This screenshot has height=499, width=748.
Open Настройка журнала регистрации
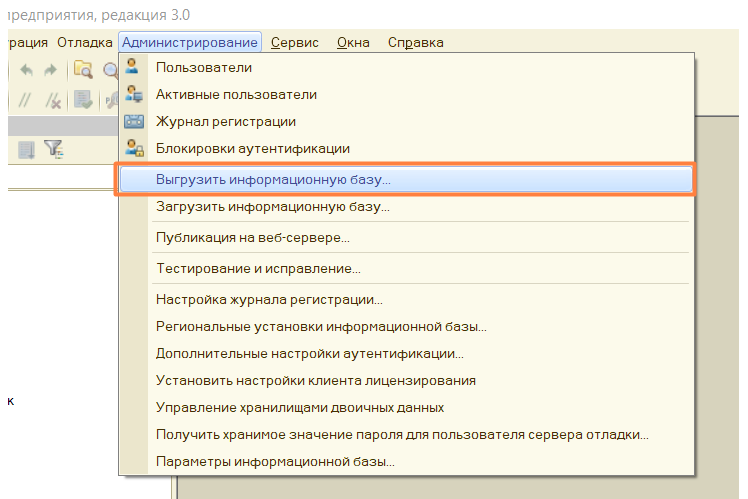(406, 299)
